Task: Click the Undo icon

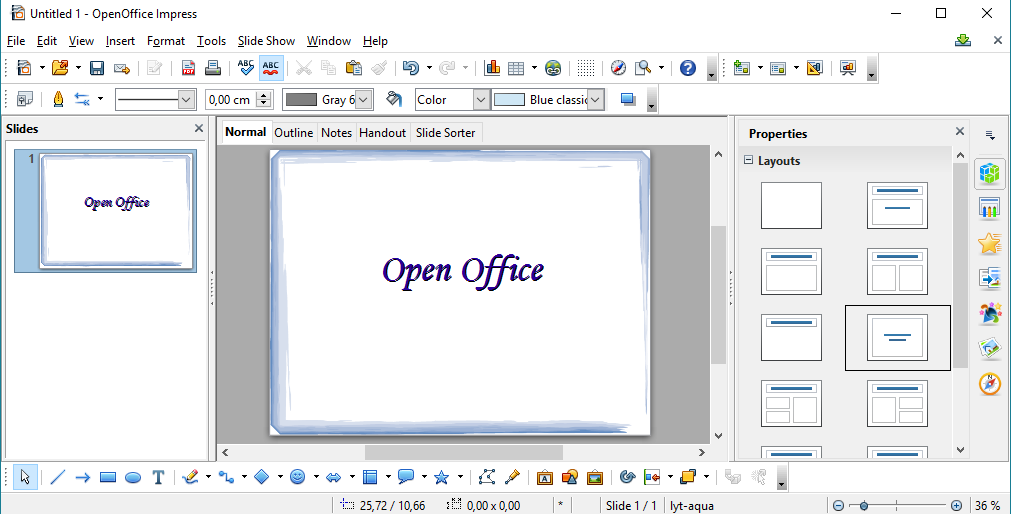Action: (x=411, y=68)
